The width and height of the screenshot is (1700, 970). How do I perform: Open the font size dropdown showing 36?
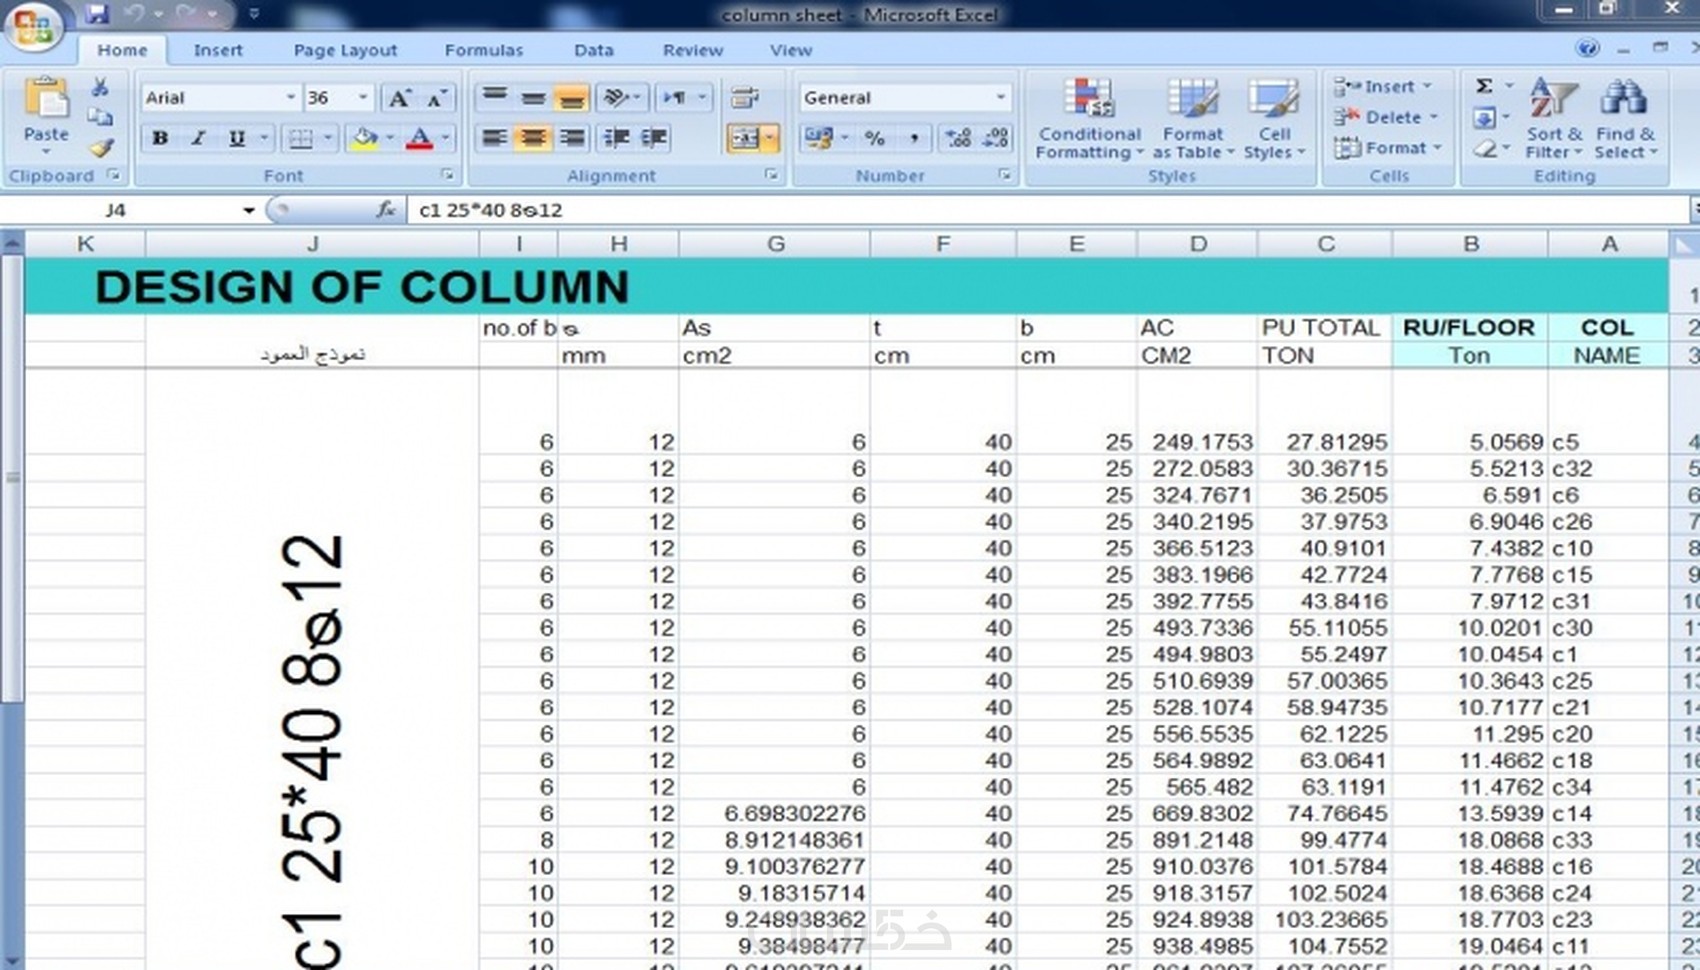click(x=362, y=98)
